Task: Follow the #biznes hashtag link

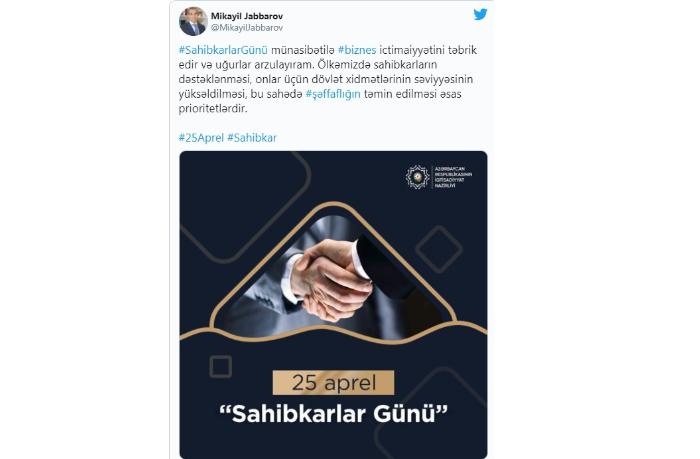Action: (357, 50)
